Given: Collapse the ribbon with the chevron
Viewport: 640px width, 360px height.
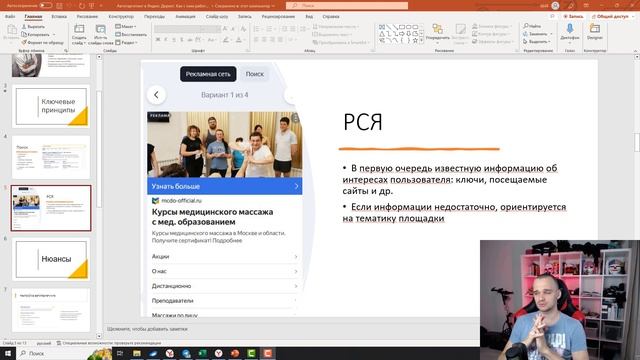Looking at the screenshot, I should coord(635,51).
